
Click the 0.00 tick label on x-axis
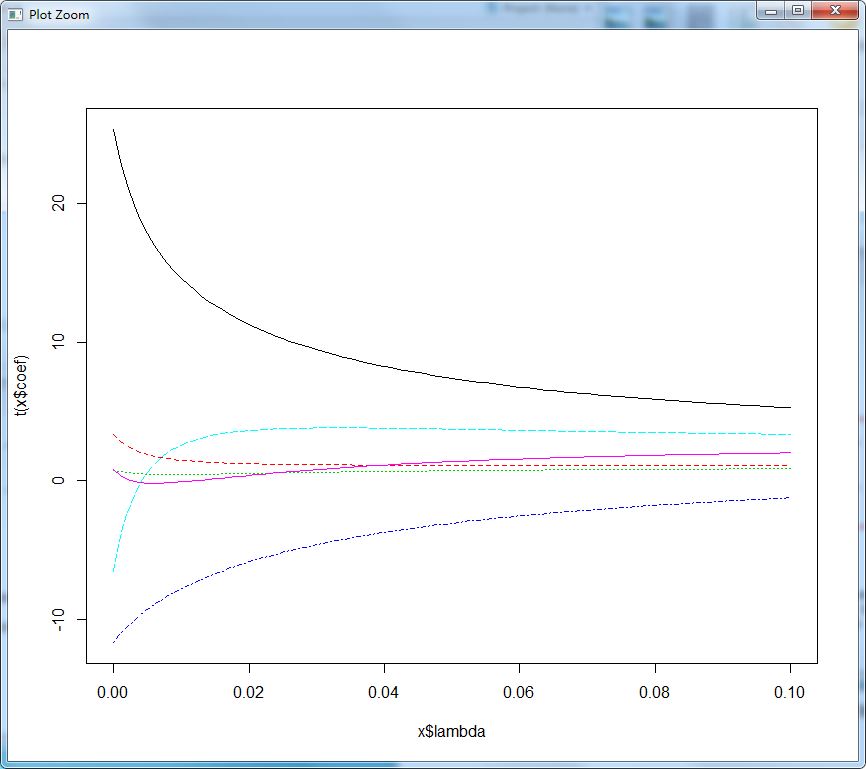114,692
